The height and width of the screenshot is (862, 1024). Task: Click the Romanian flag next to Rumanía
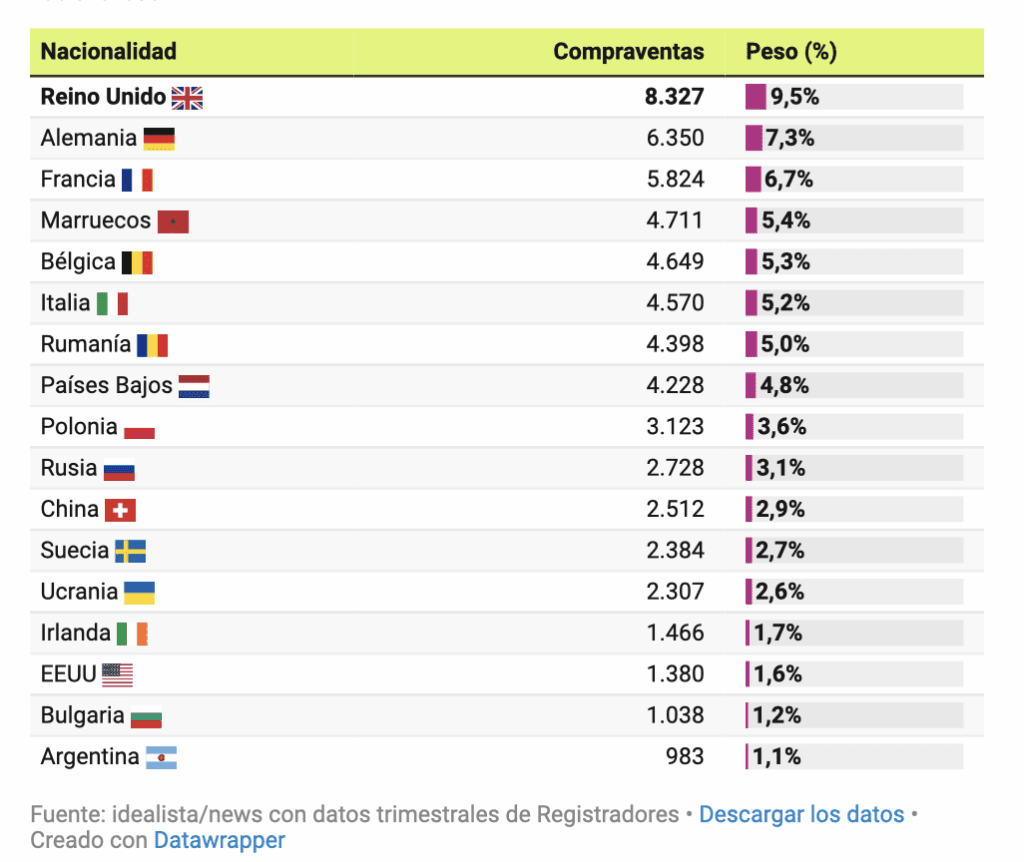point(152,345)
